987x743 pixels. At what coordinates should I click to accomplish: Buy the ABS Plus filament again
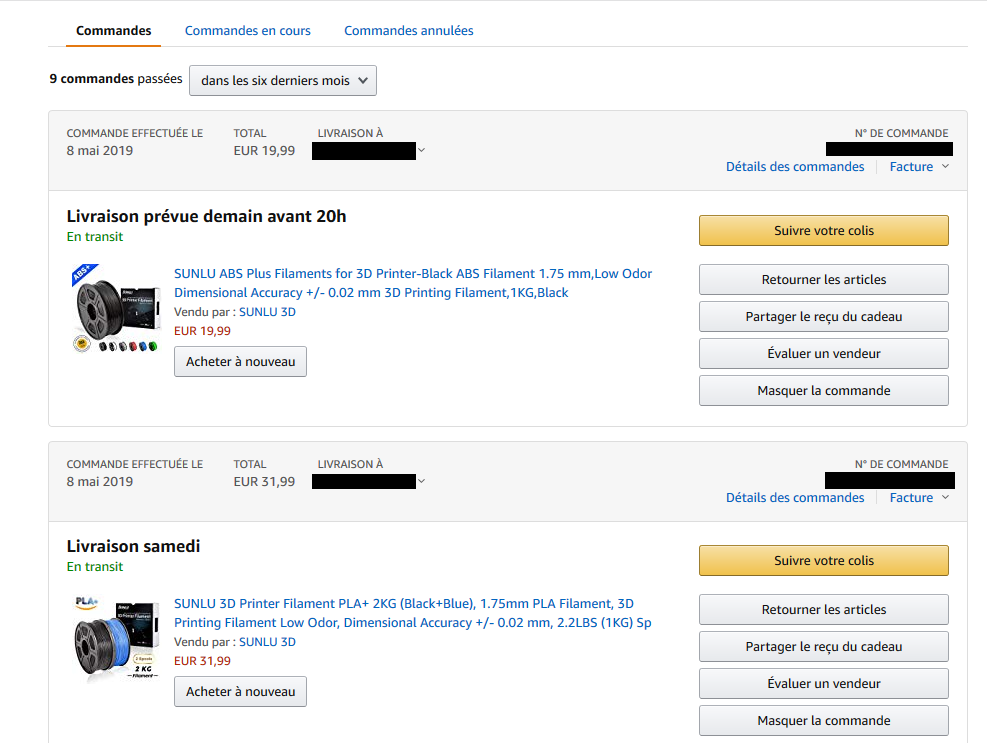(240, 362)
